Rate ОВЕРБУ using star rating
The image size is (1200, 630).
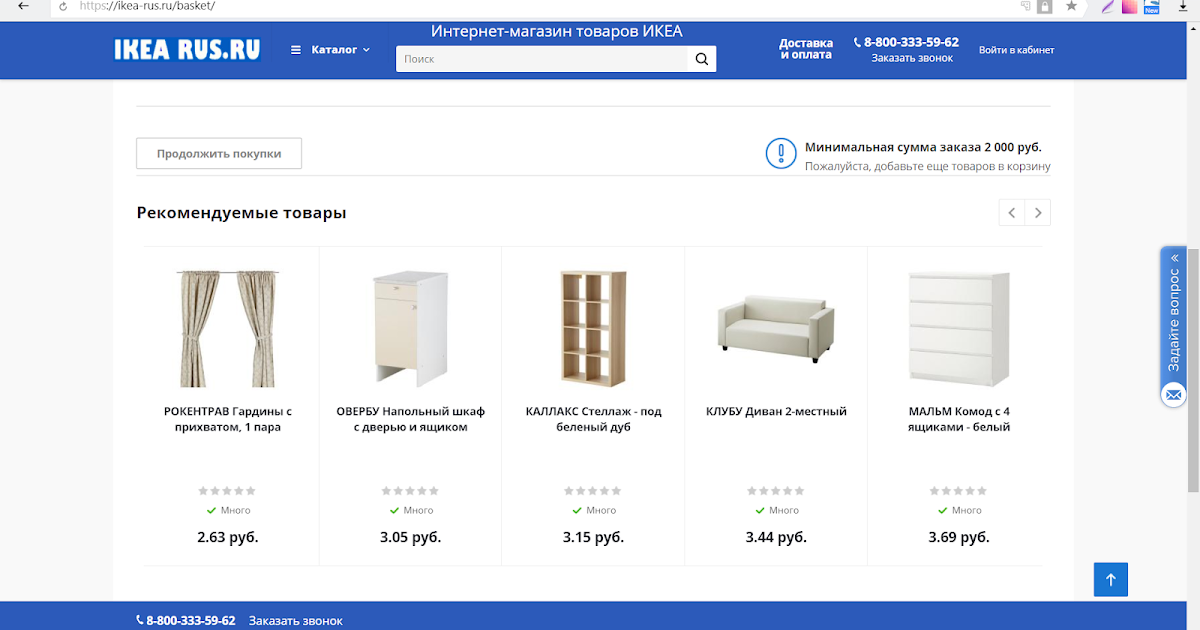coord(410,491)
